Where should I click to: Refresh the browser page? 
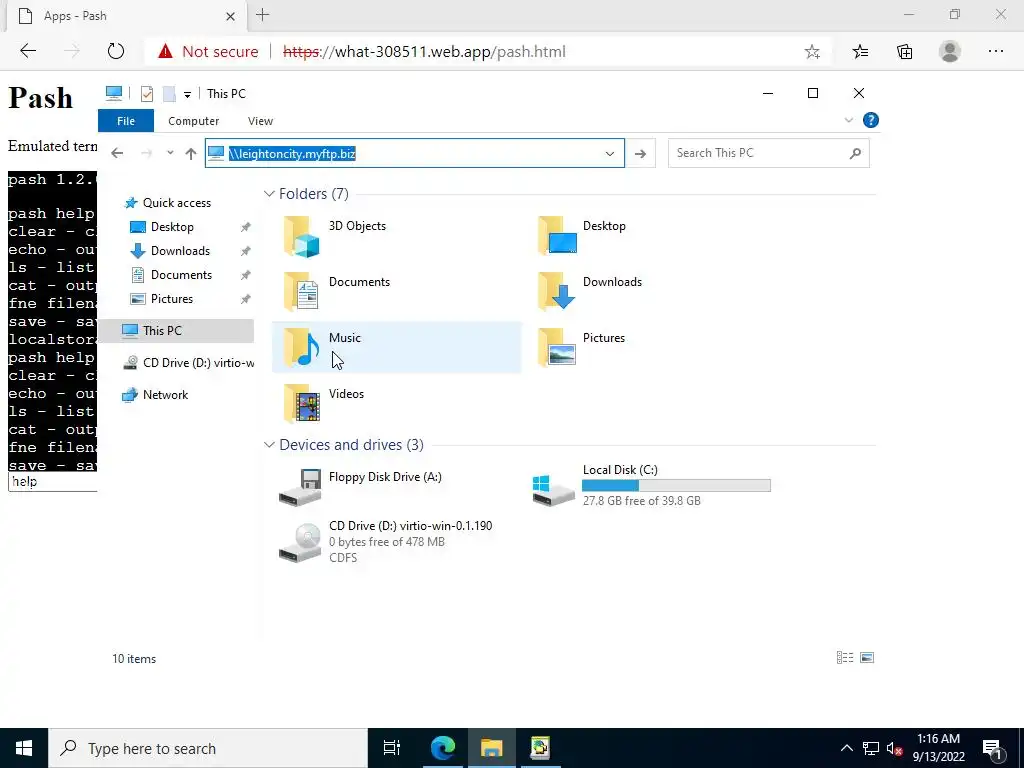coord(116,51)
